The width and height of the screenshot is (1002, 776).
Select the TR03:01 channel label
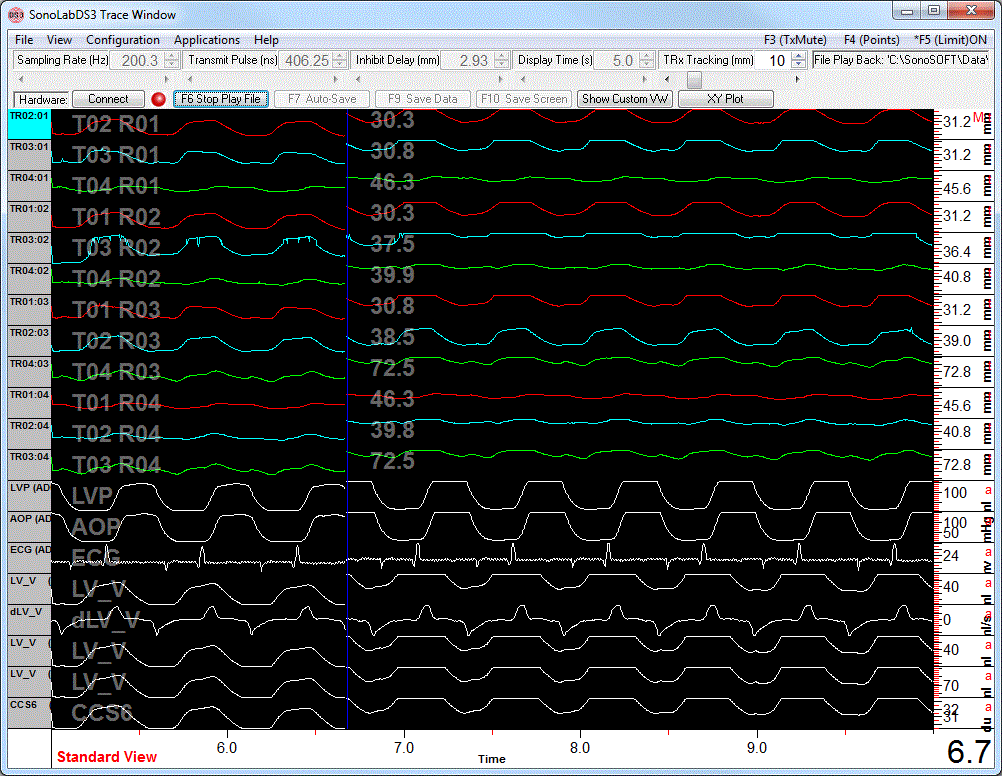[x=29, y=155]
